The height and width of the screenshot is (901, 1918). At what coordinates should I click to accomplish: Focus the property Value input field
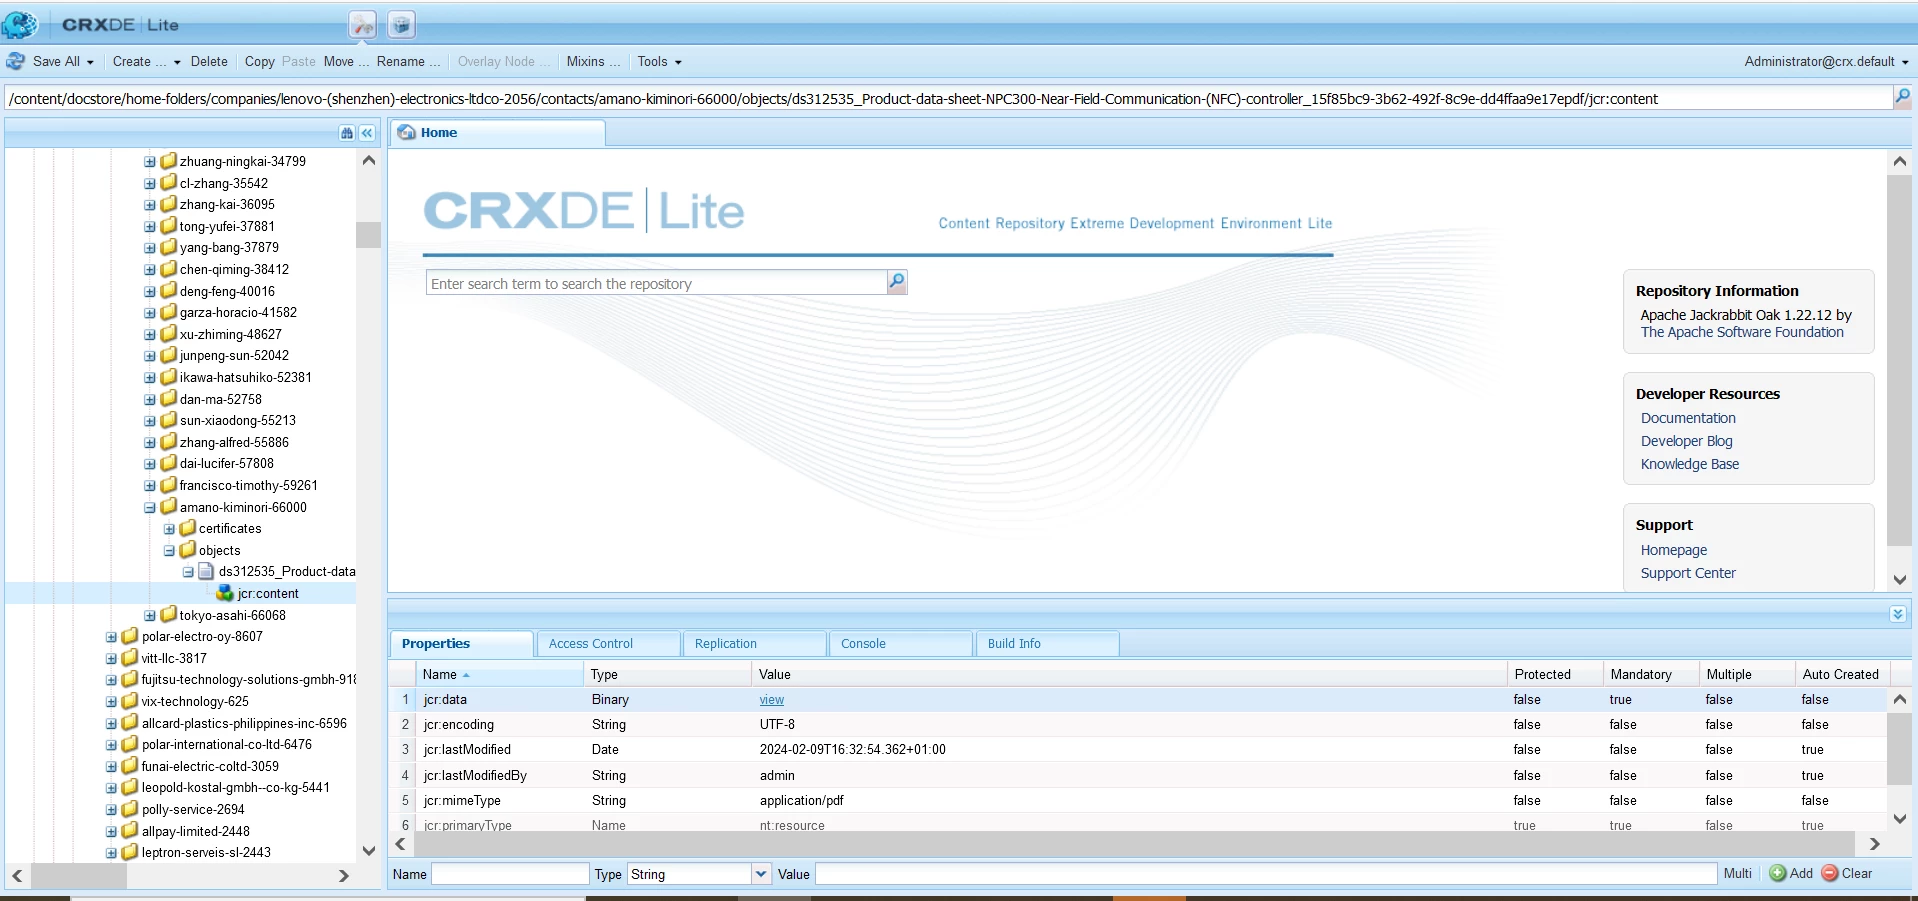pyautogui.click(x=1266, y=874)
